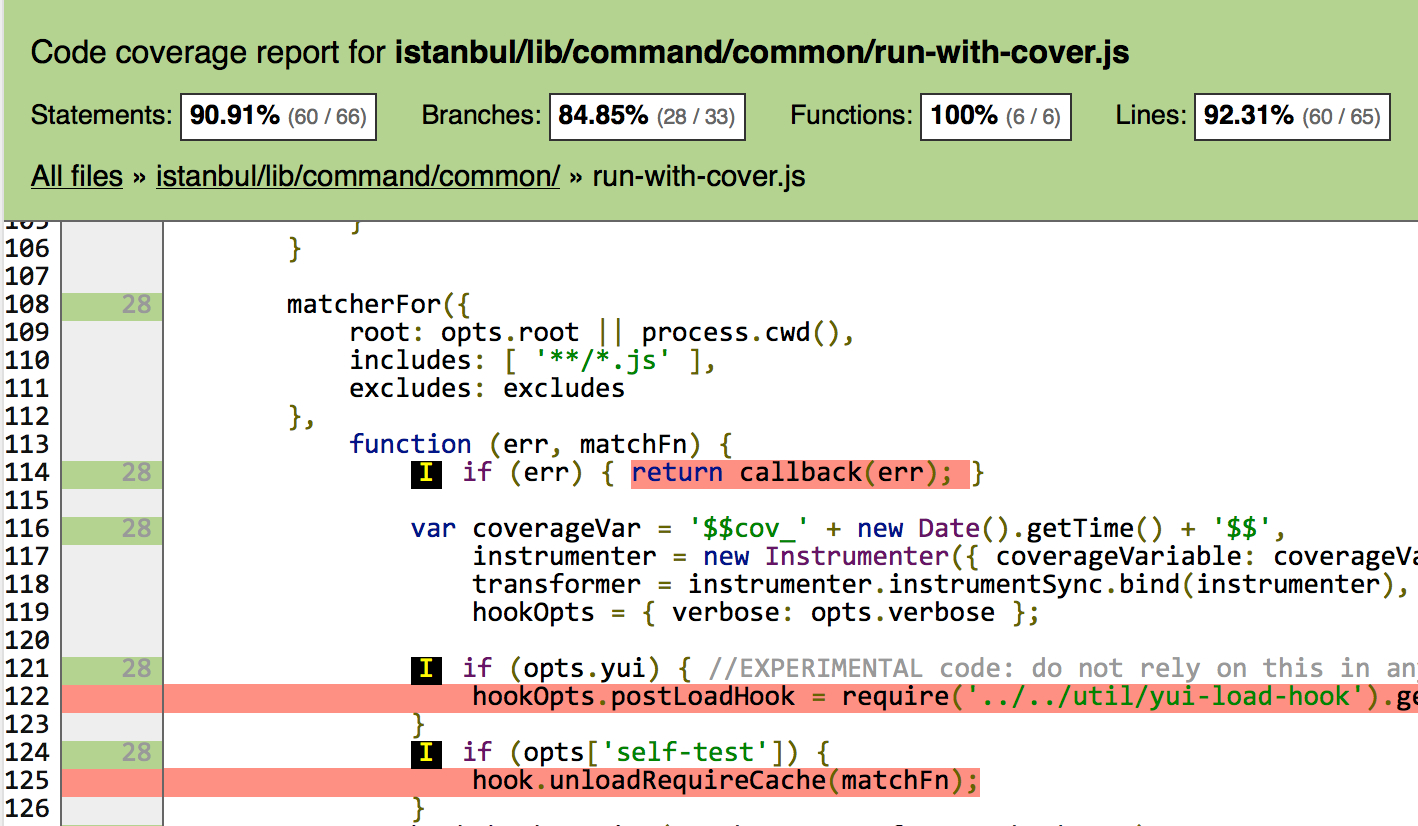Click the execution count badge '28' beside line 108
The width and height of the screenshot is (1418, 826).
[x=139, y=304]
